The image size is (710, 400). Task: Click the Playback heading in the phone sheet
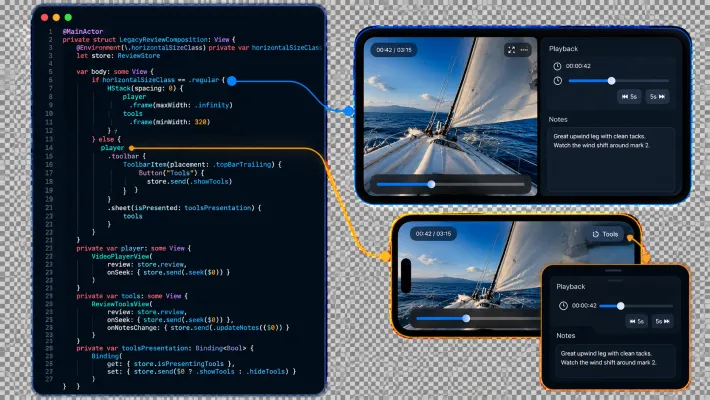[x=571, y=287]
